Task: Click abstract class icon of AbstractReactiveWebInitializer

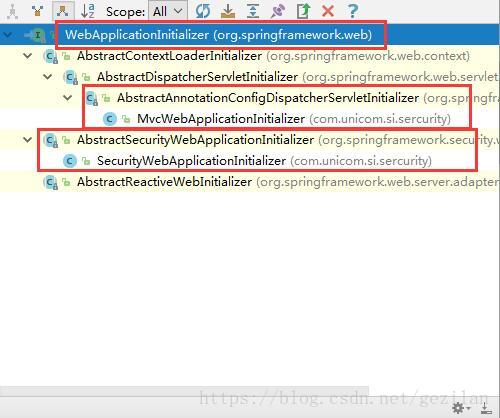Action: (50, 182)
